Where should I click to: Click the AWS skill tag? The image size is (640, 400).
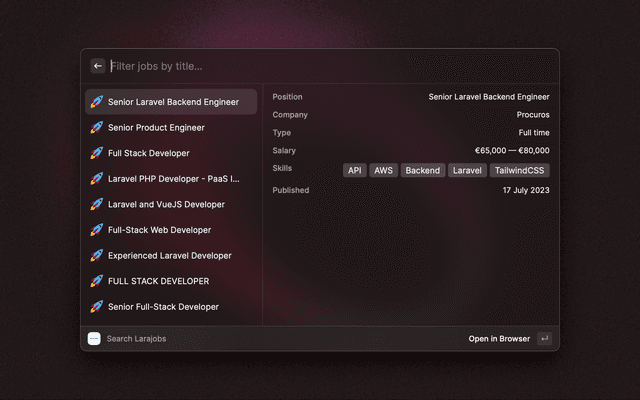click(383, 171)
